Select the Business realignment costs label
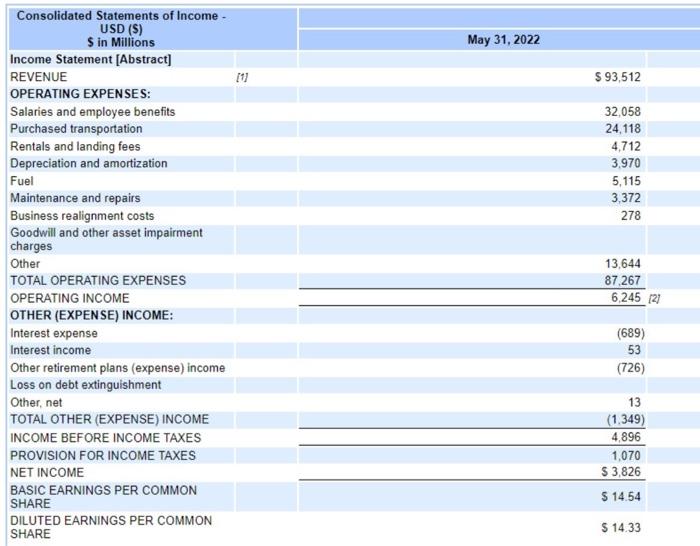 pos(82,216)
